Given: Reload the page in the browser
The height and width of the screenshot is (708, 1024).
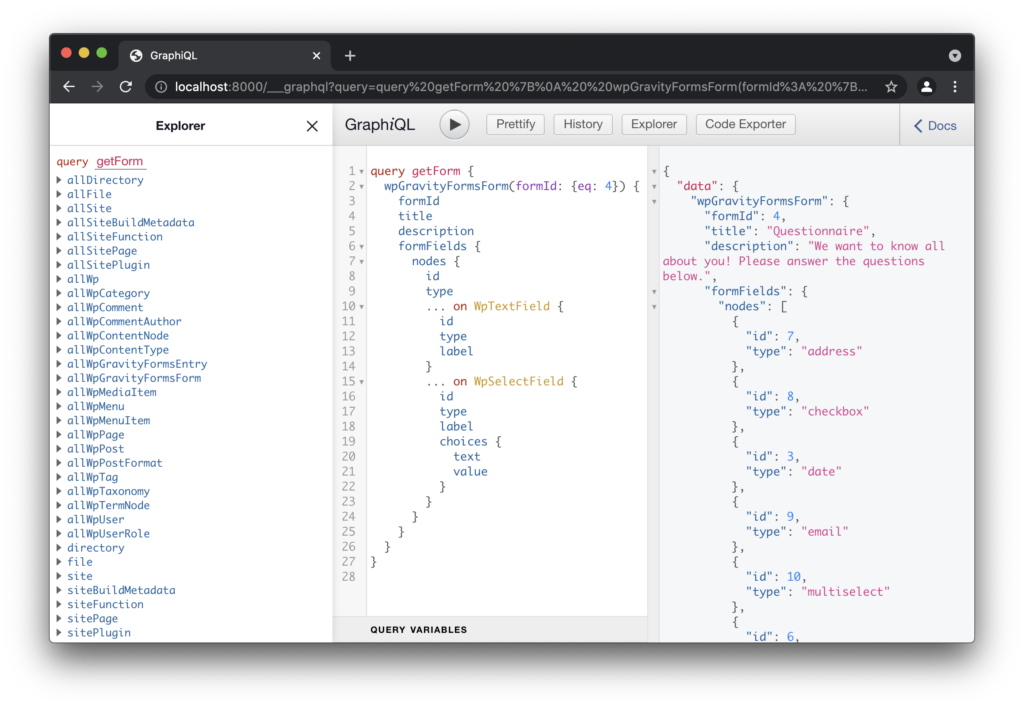Looking at the screenshot, I should coord(126,87).
